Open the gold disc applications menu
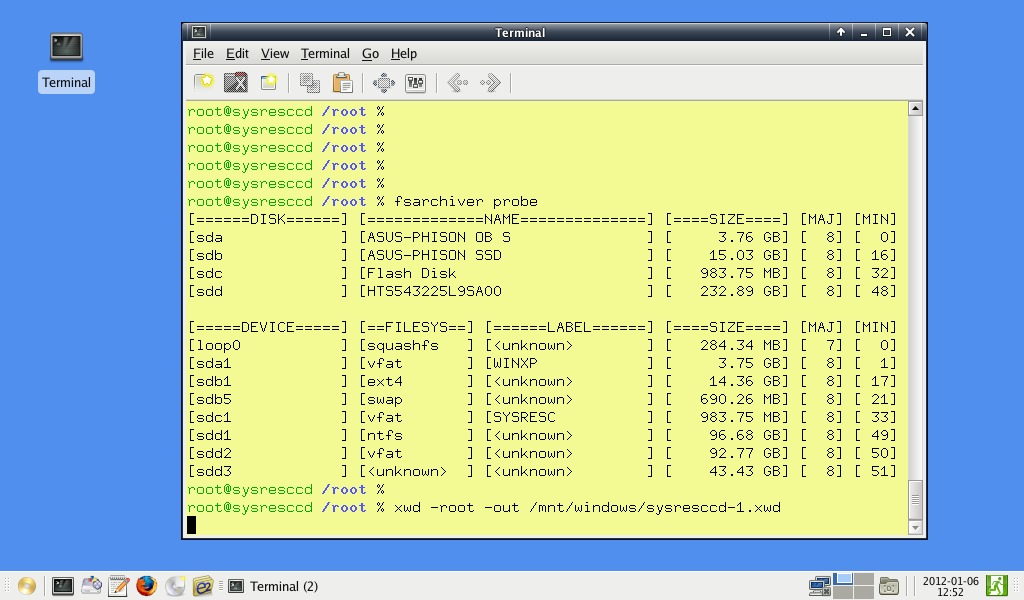 click(27, 586)
